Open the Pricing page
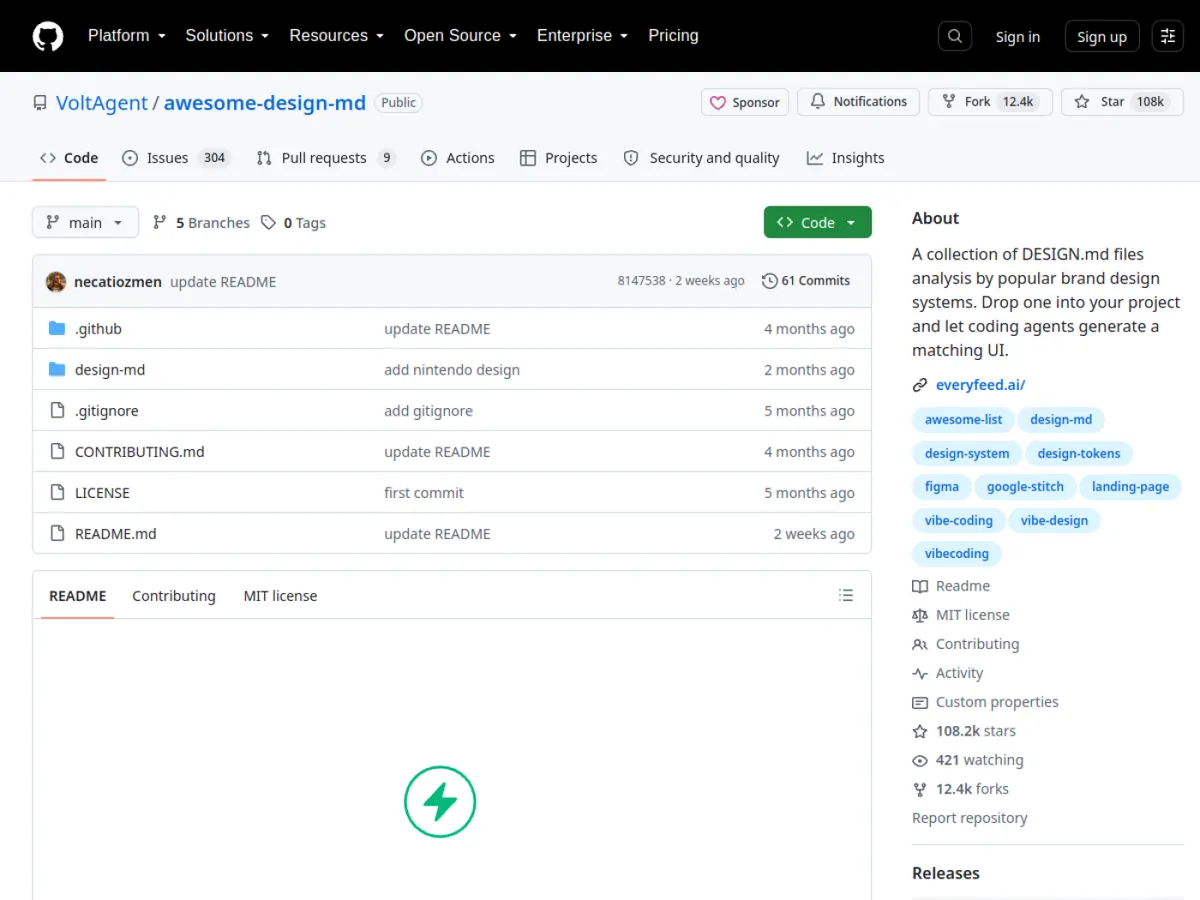This screenshot has height=900, width=1200. (673, 35)
